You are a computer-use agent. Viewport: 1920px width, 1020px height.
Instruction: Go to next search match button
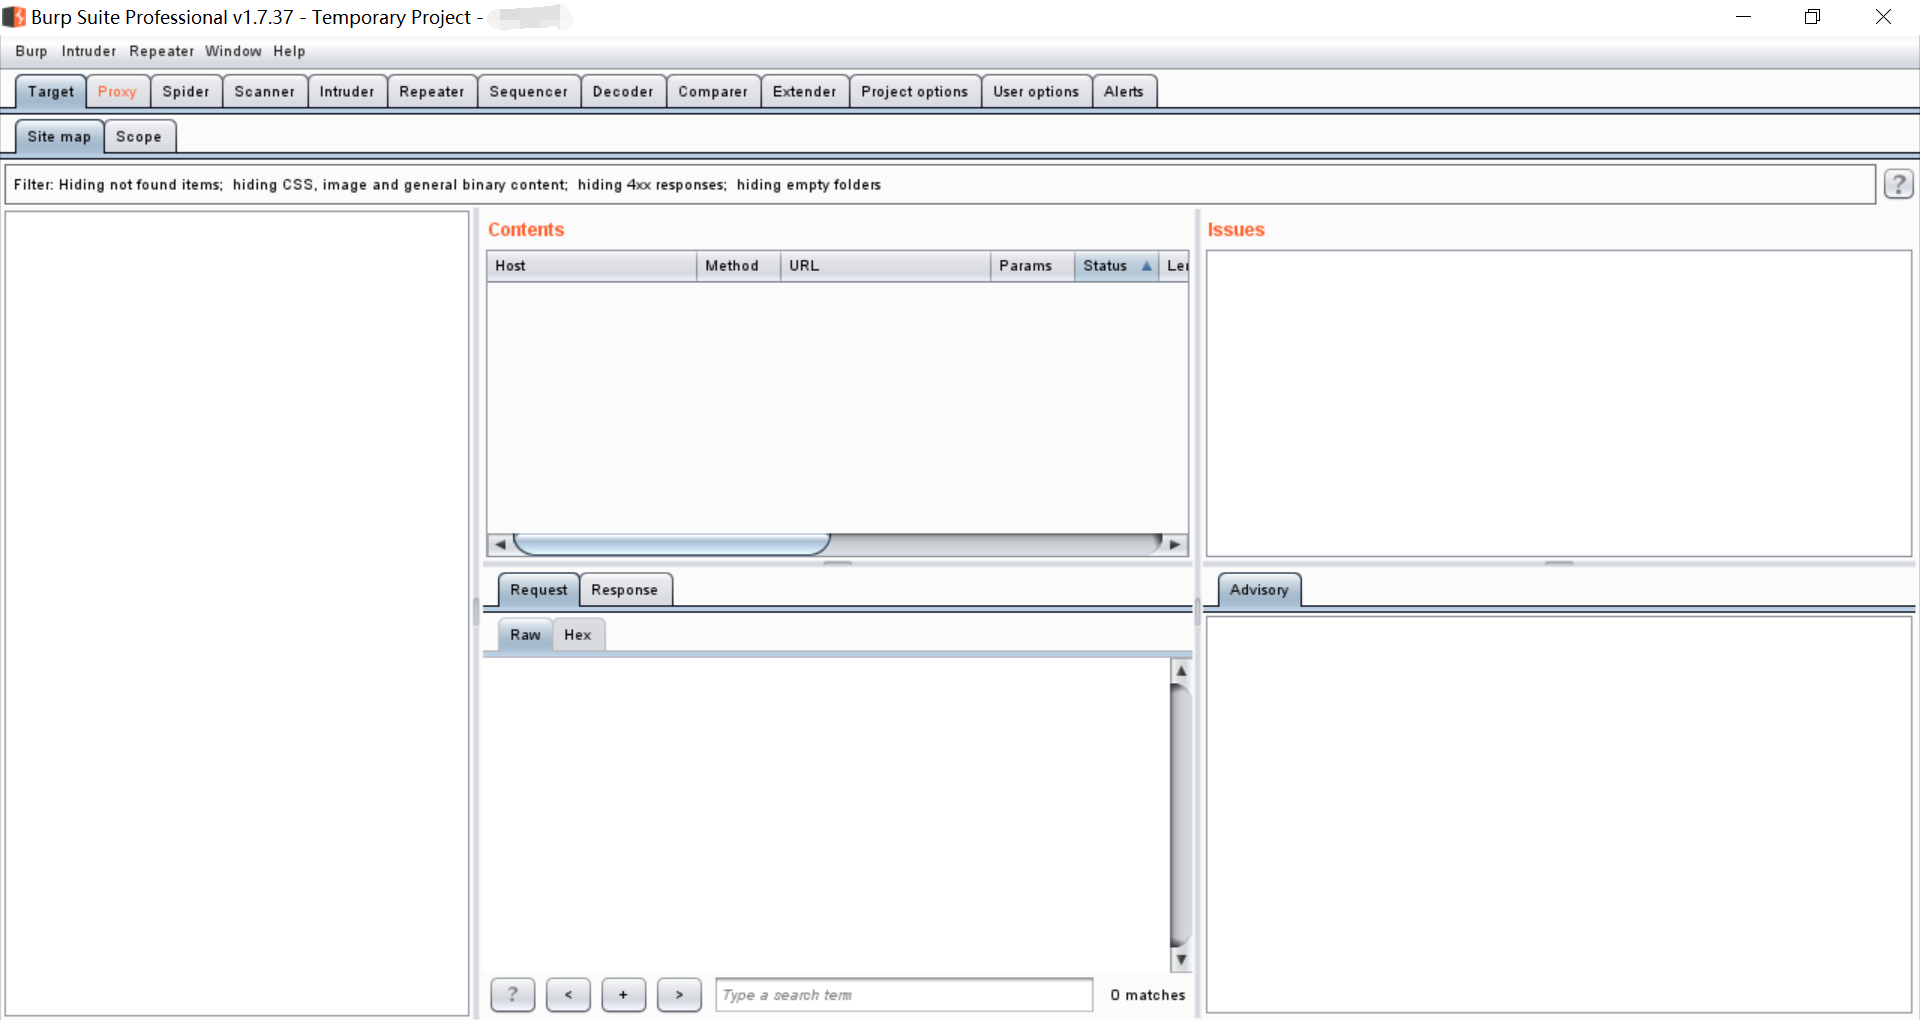[679, 995]
